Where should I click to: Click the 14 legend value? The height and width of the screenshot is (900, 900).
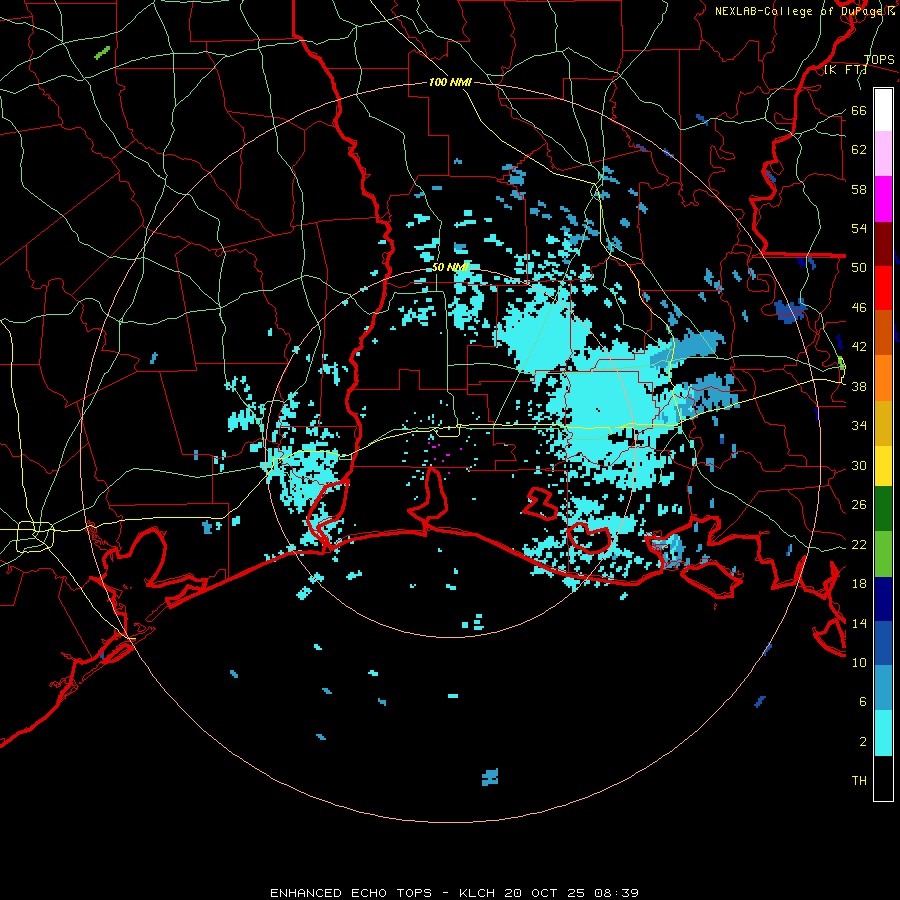tap(859, 623)
